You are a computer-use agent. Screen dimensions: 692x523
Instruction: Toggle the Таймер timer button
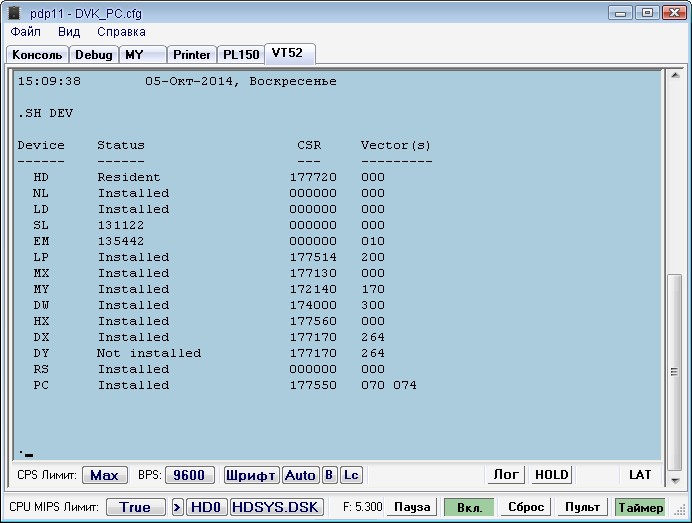pyautogui.click(x=640, y=507)
